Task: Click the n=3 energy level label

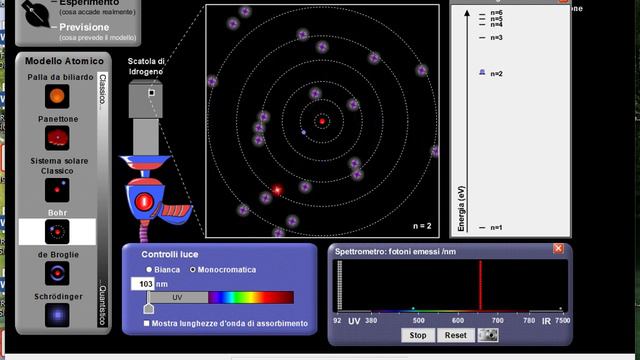Action: (496, 38)
